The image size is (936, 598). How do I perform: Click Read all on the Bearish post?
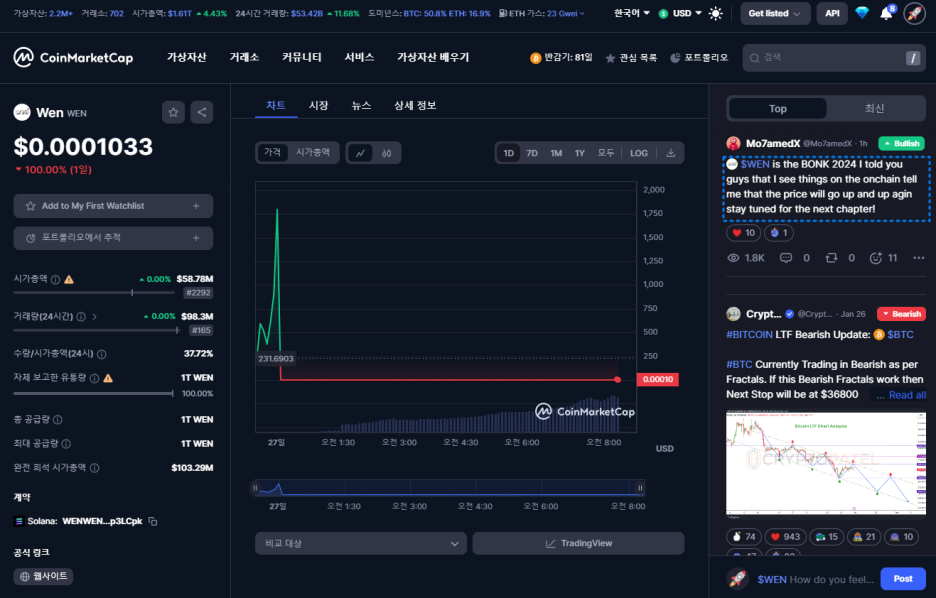[x=907, y=395]
